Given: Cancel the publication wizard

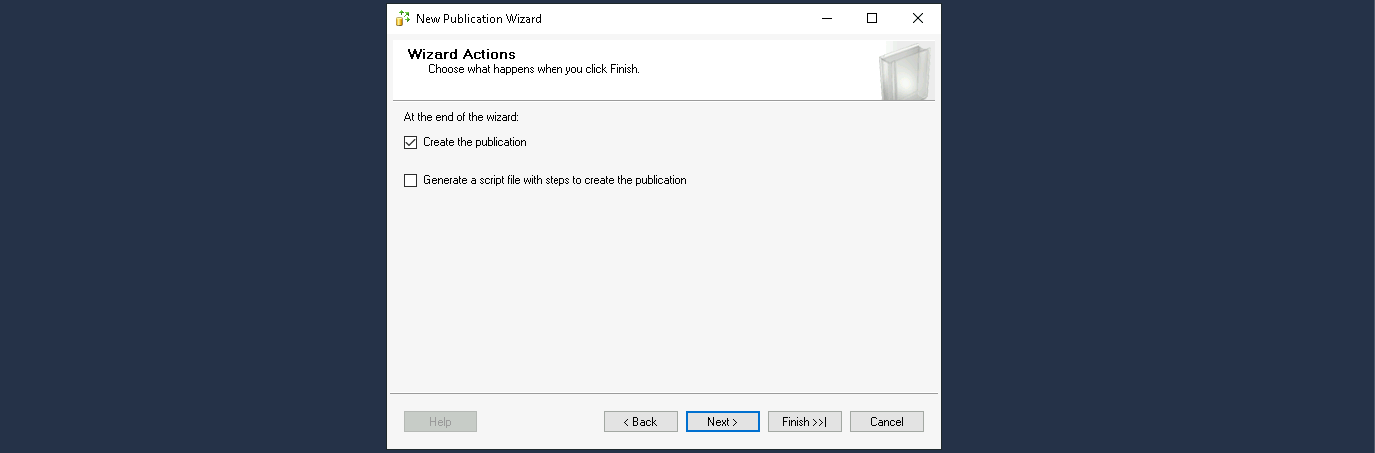Looking at the screenshot, I should [886, 422].
